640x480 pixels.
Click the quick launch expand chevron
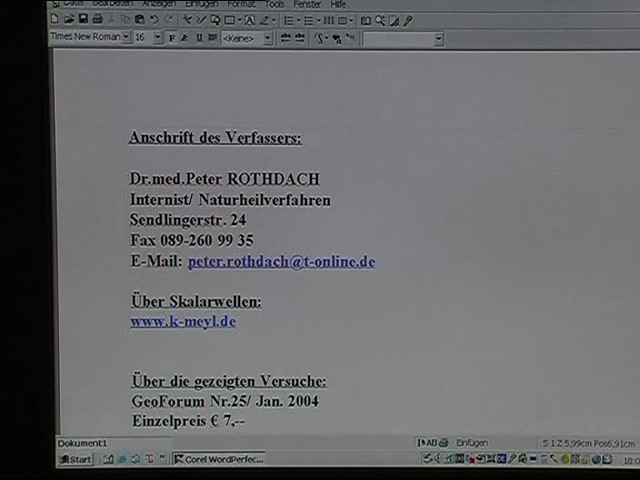(162, 457)
